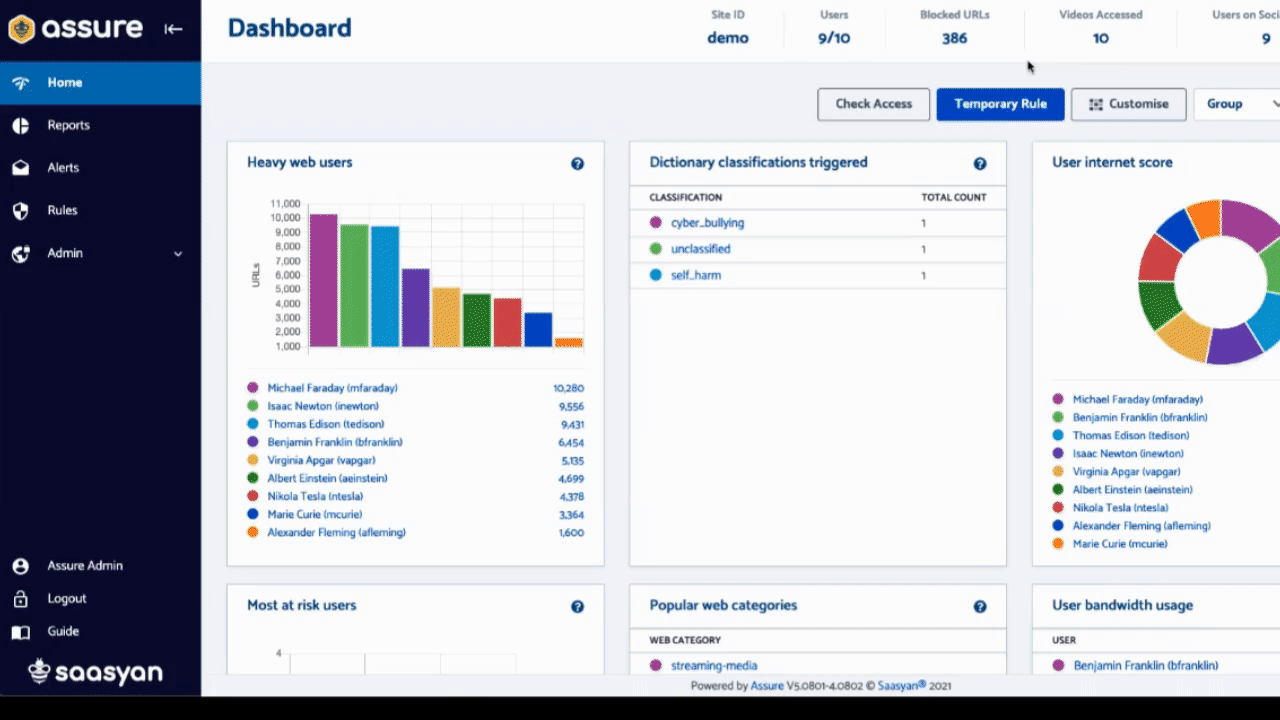Click the Temporary Rule button
Screen dimensions: 1280x720
[1000, 104]
